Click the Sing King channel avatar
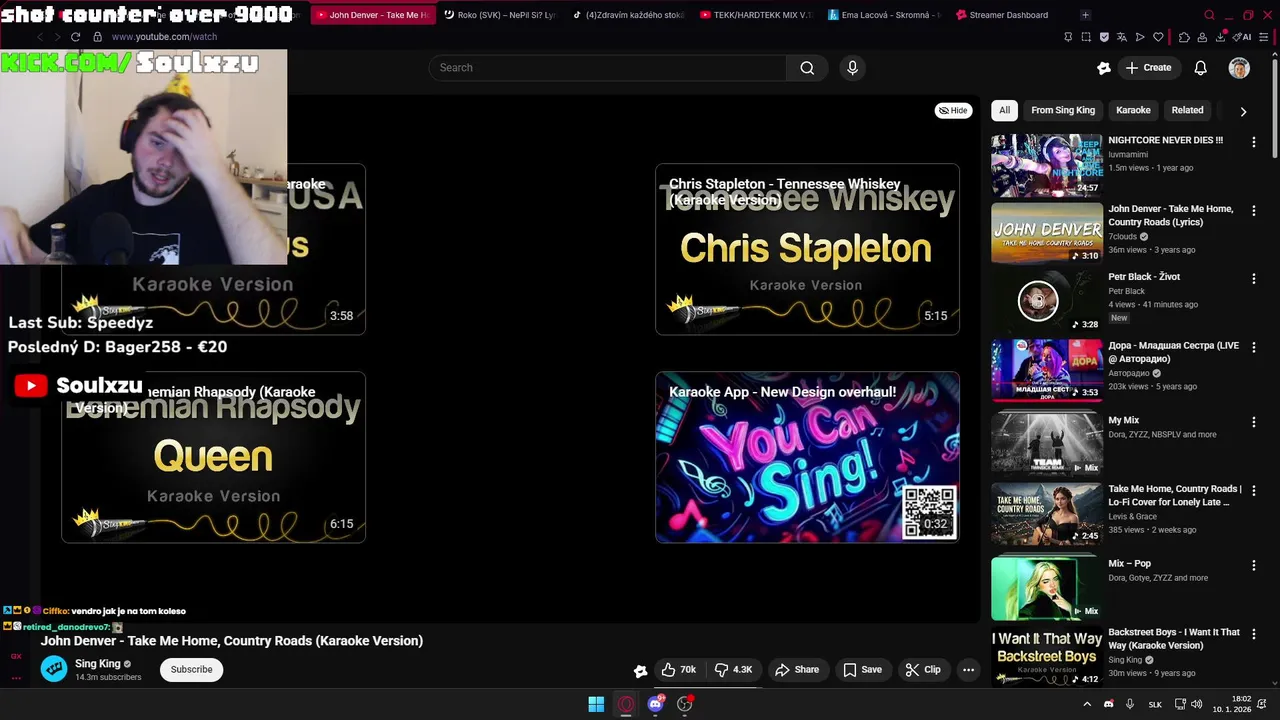The image size is (1280, 720). pos(54,669)
